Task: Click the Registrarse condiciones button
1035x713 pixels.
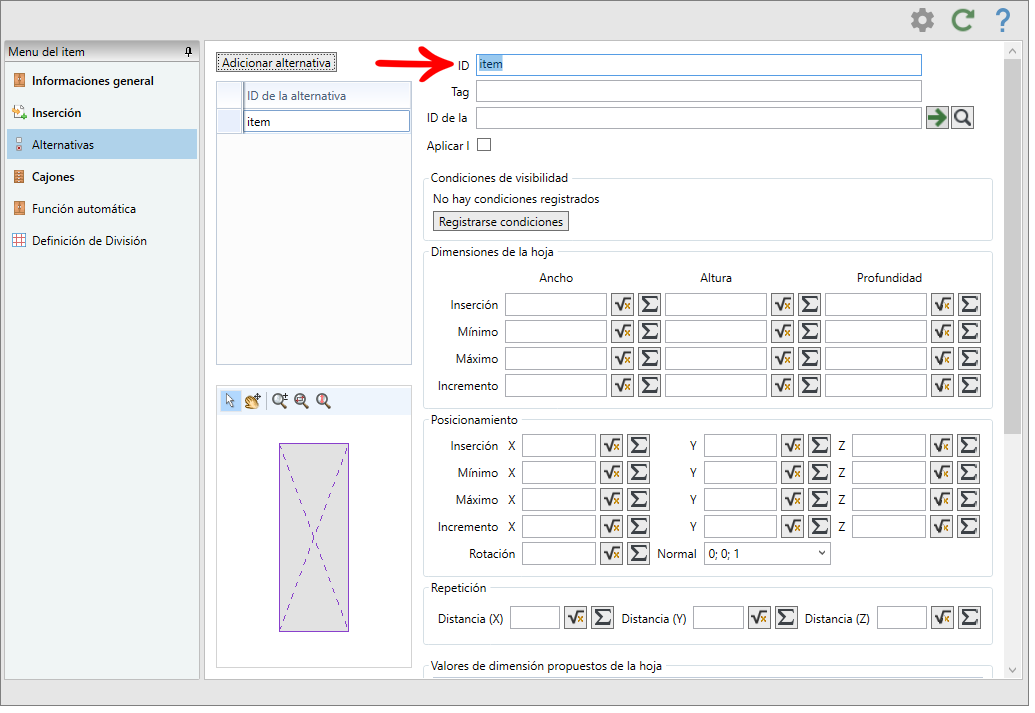Action: tap(500, 222)
